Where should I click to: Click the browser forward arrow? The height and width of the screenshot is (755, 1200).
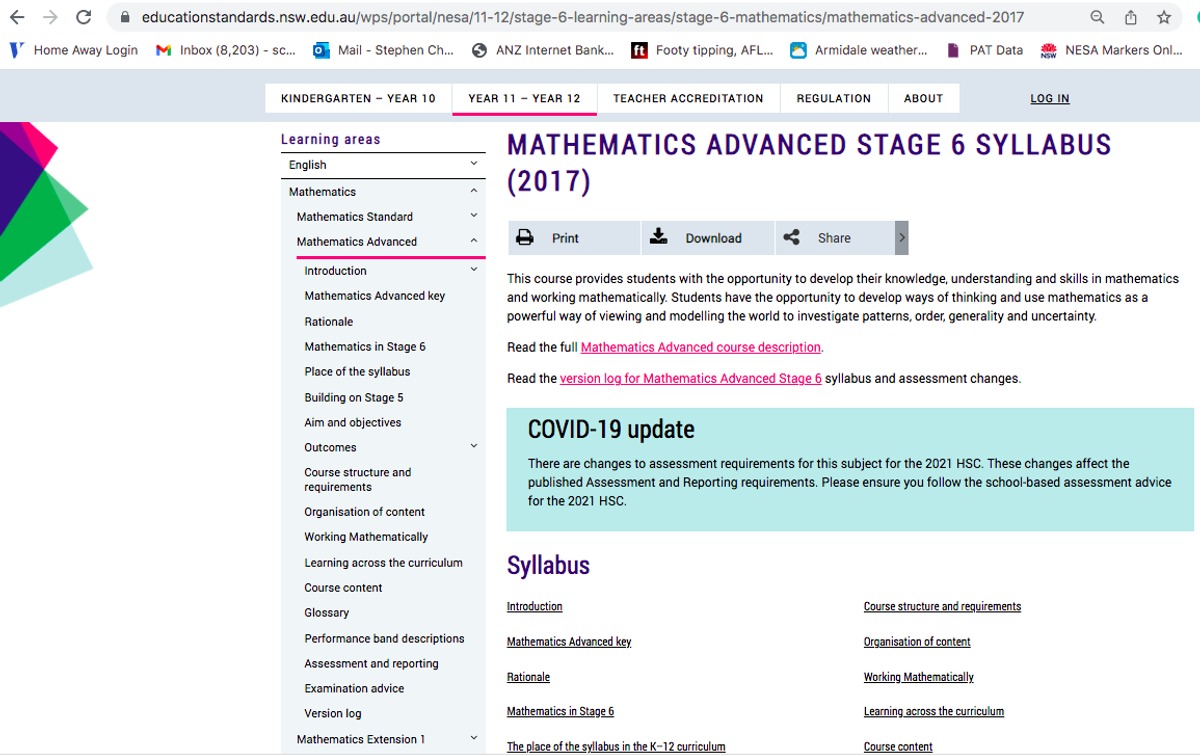tap(51, 17)
